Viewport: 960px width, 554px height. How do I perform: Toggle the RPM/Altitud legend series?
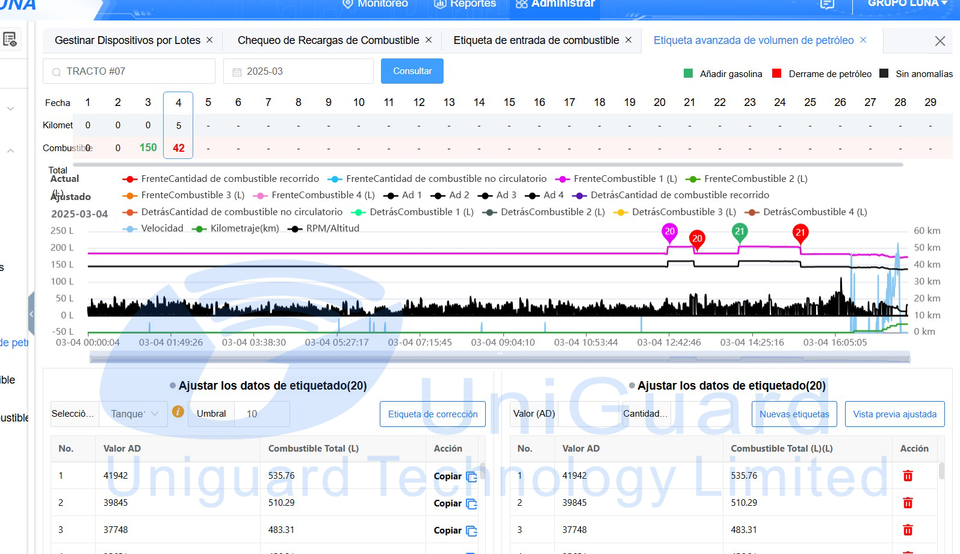tap(324, 228)
